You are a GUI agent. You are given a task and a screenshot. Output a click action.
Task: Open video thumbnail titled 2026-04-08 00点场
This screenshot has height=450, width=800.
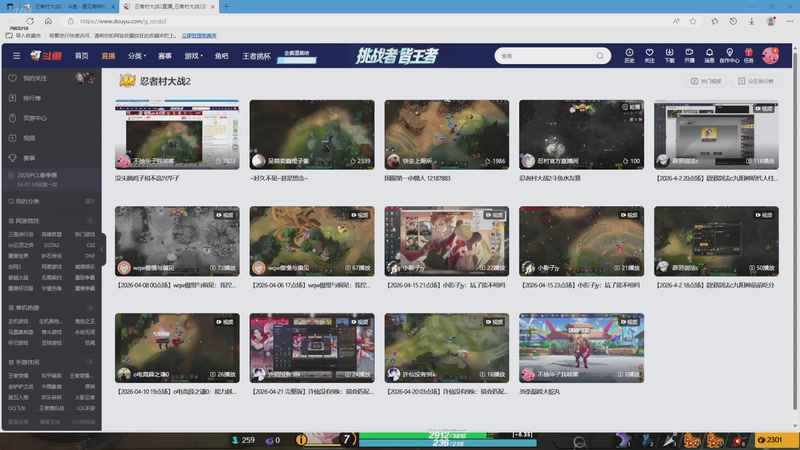click(177, 241)
